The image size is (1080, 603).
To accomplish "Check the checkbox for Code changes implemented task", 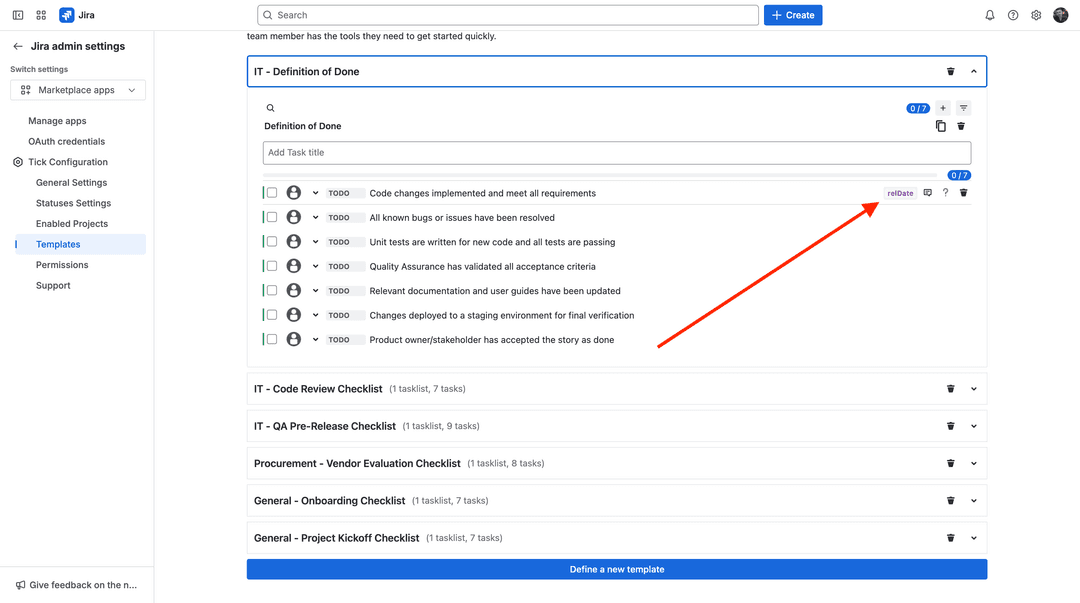I will (272, 192).
